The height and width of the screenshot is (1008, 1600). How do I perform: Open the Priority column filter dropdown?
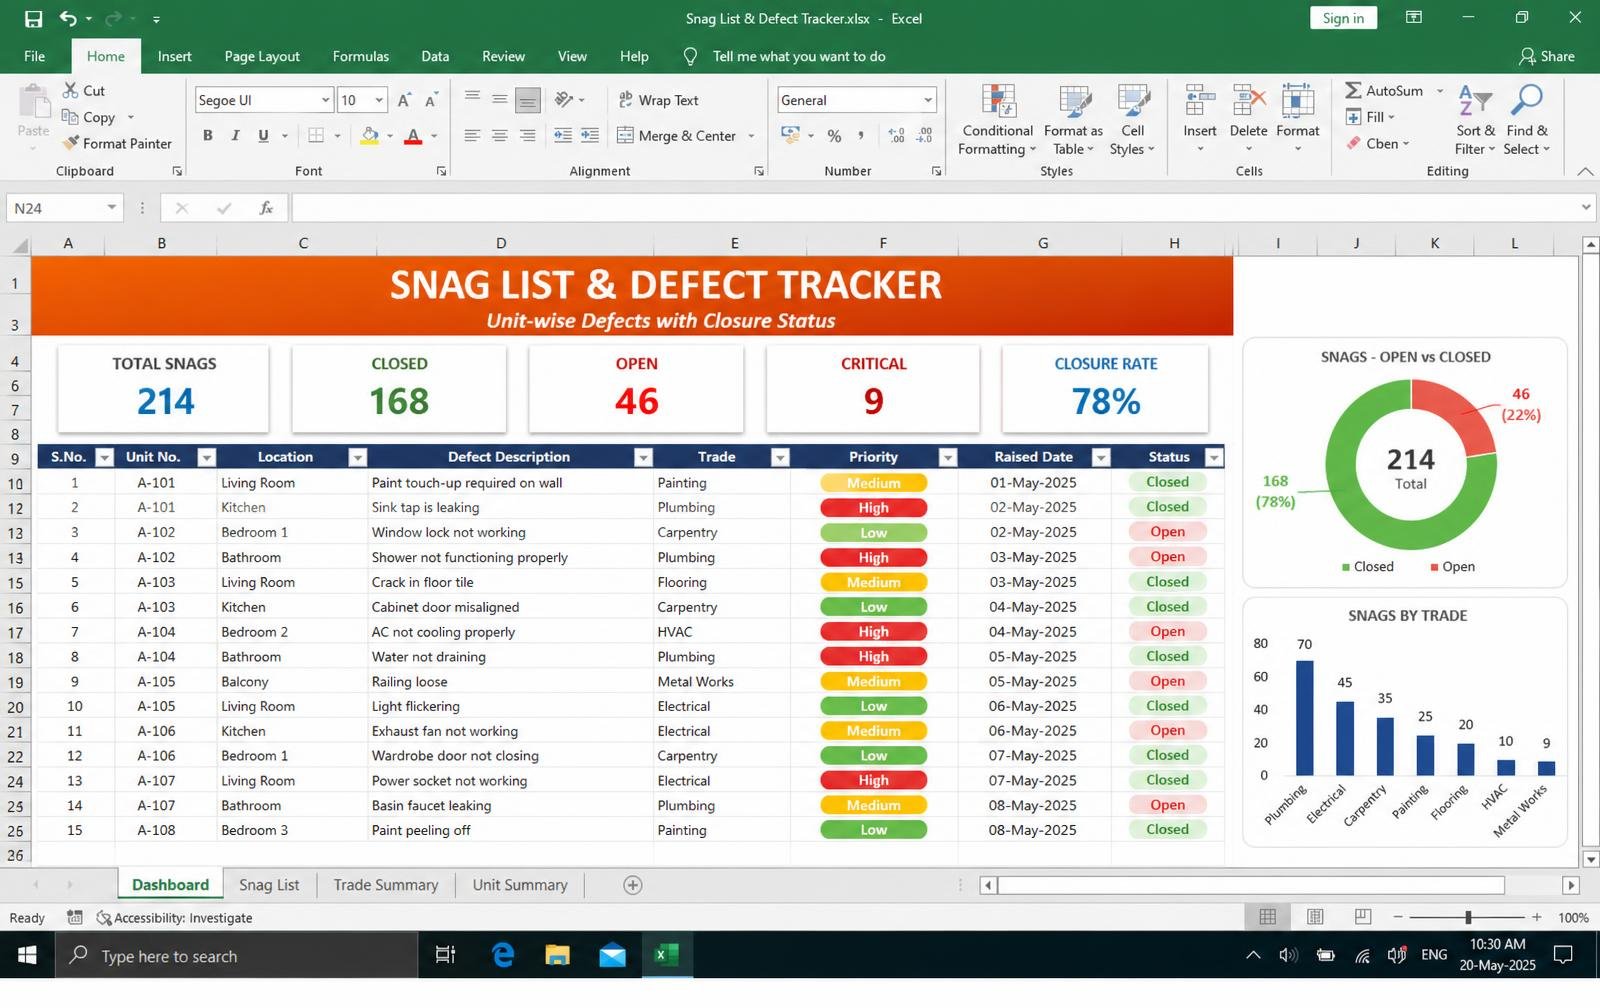947,458
